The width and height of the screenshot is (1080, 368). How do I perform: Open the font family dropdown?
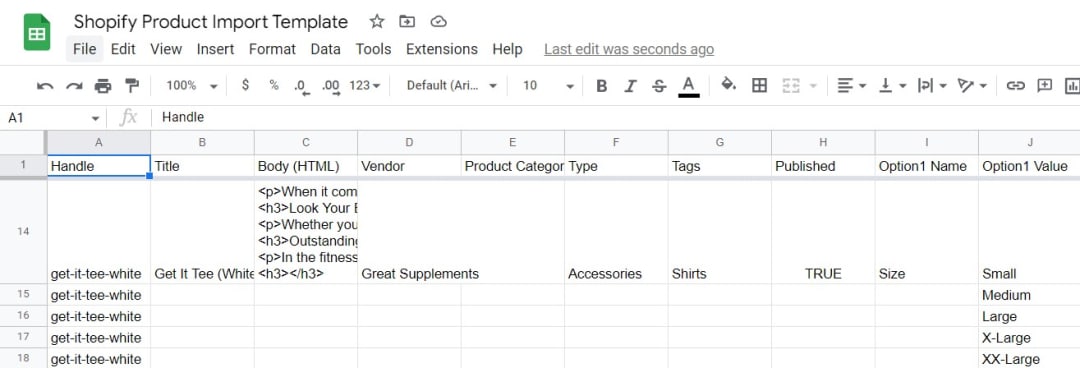[x=452, y=85]
